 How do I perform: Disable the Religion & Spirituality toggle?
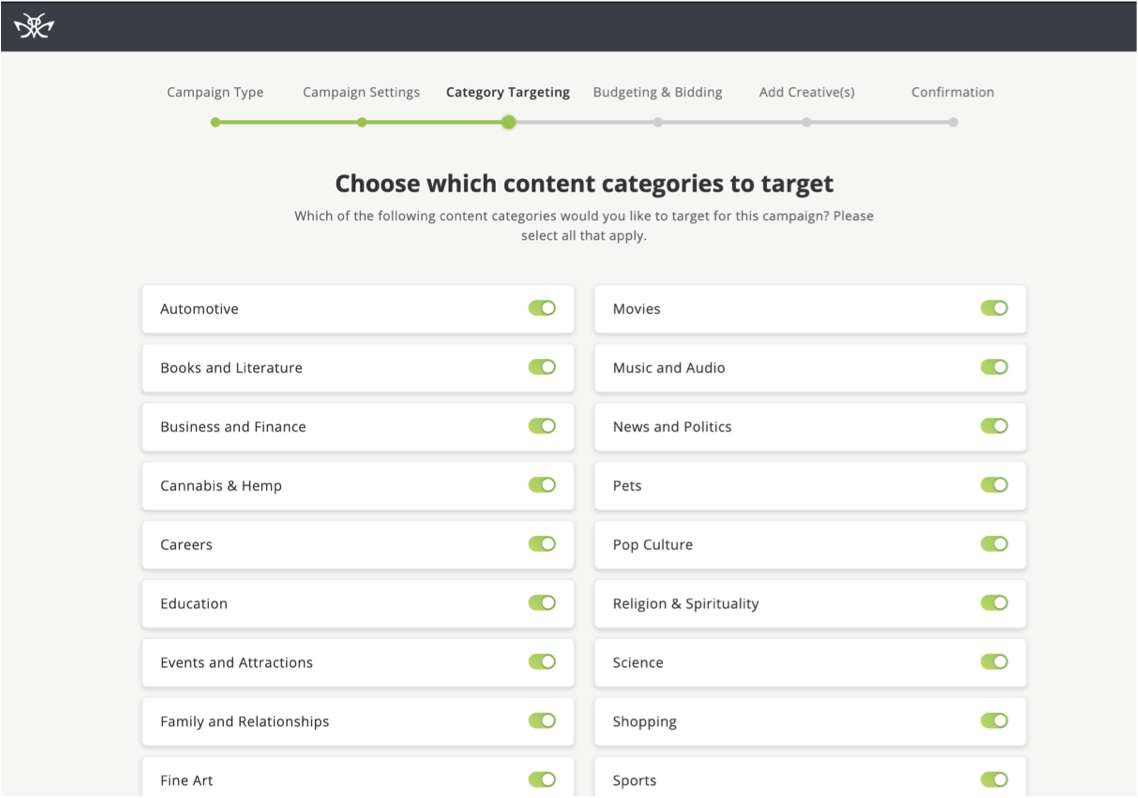pos(994,603)
